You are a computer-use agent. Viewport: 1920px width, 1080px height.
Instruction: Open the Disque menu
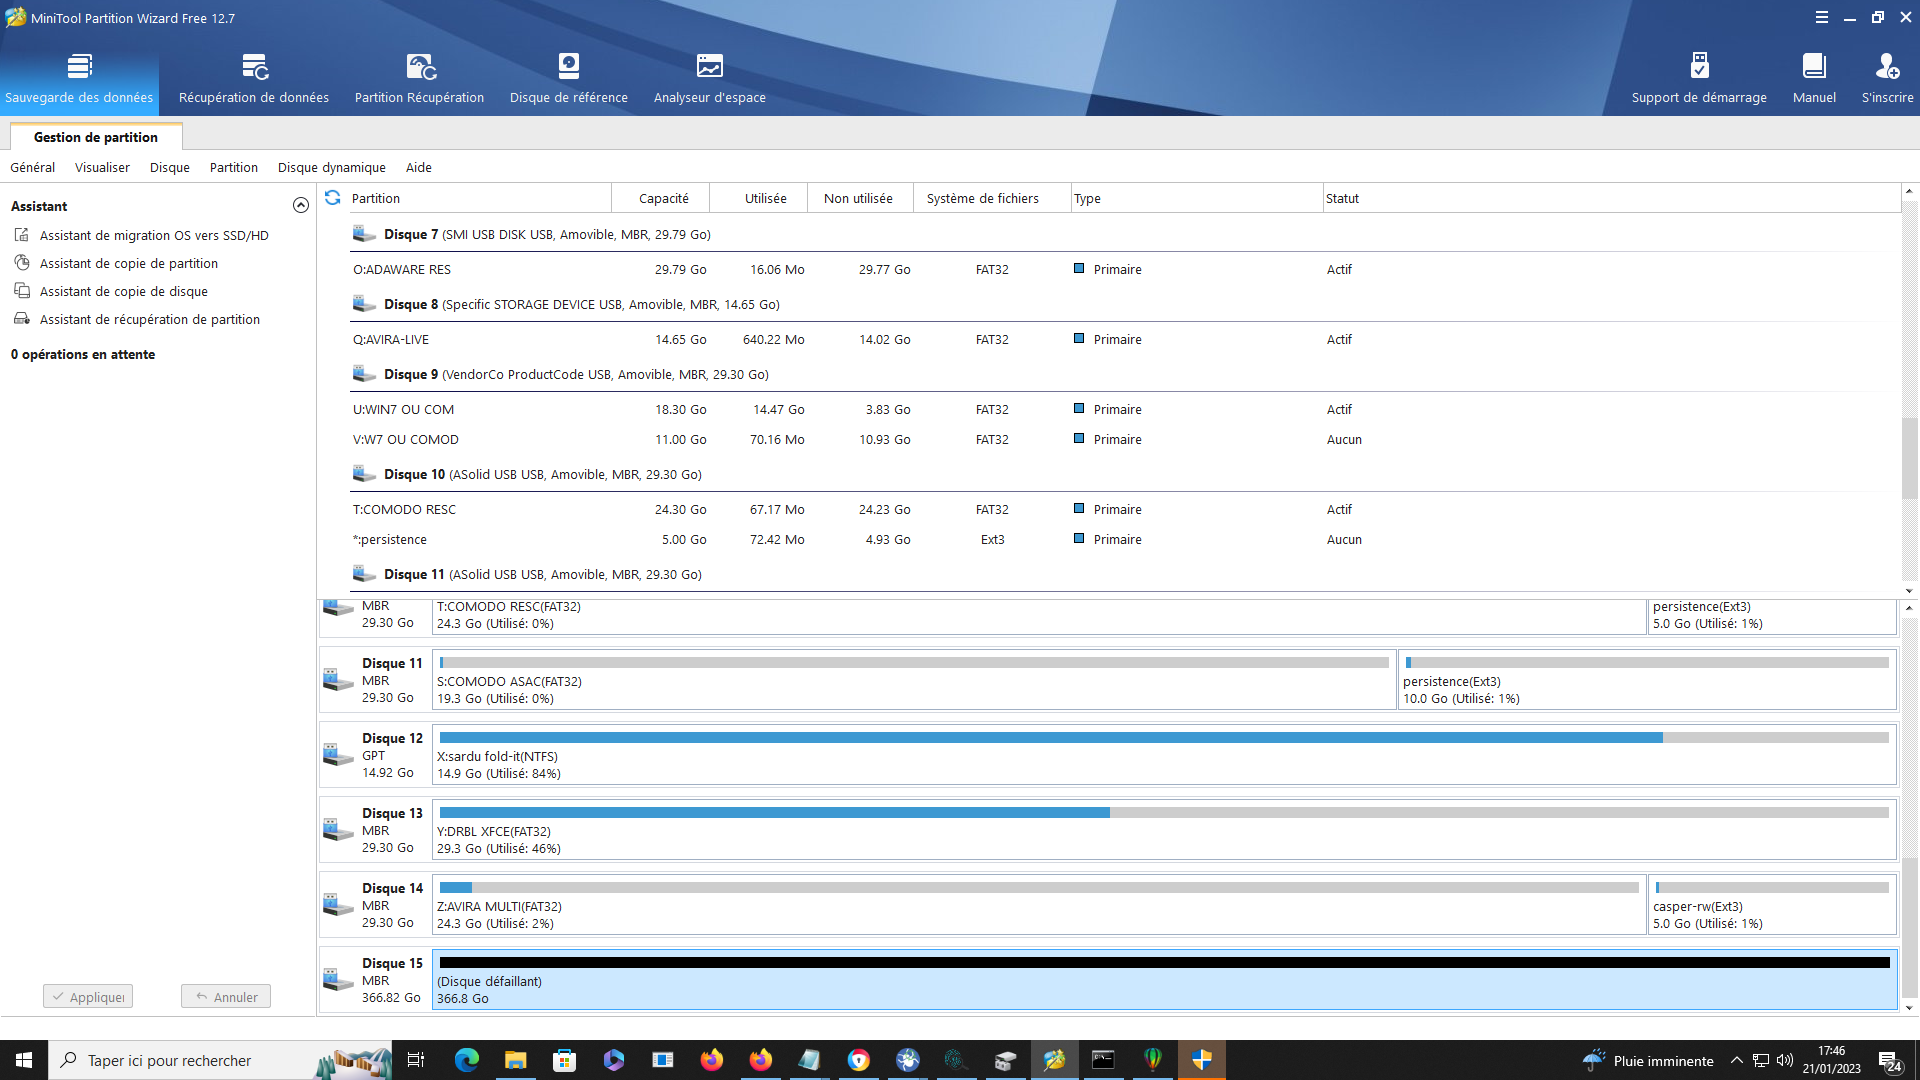click(x=170, y=167)
